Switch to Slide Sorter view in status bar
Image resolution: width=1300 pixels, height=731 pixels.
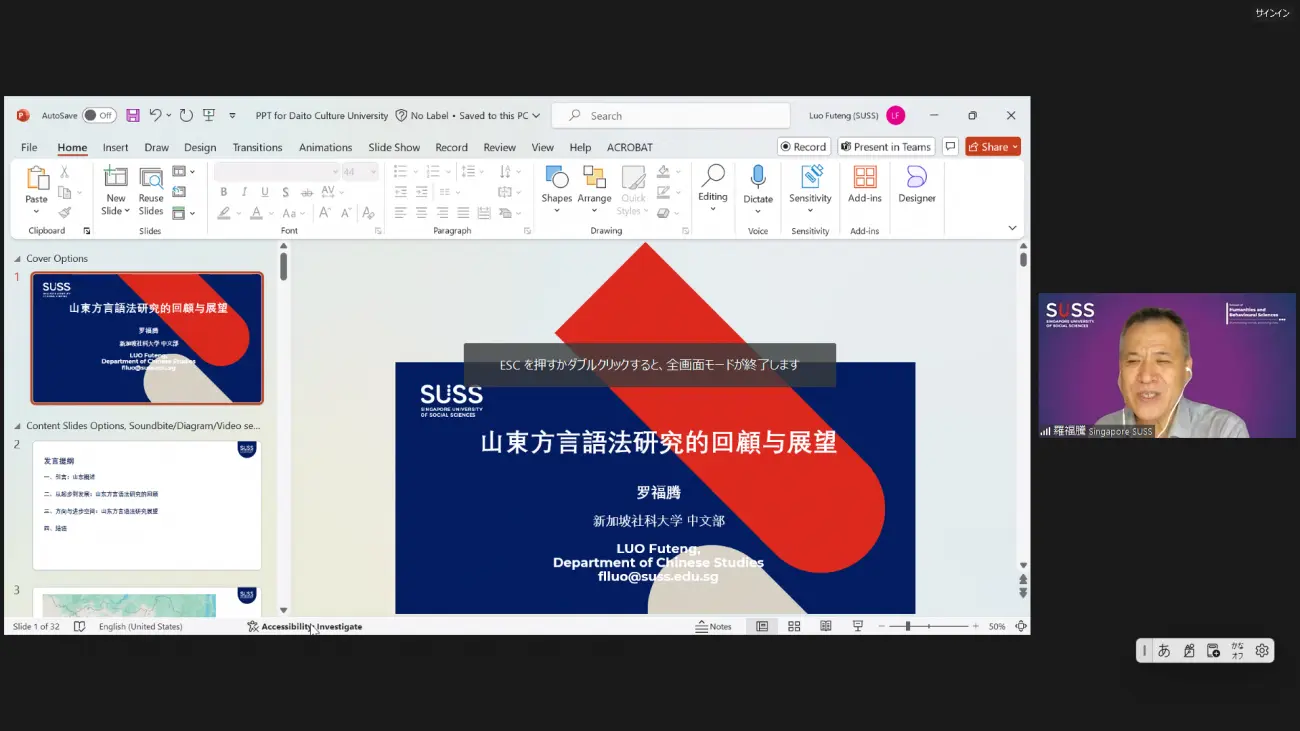(794, 627)
